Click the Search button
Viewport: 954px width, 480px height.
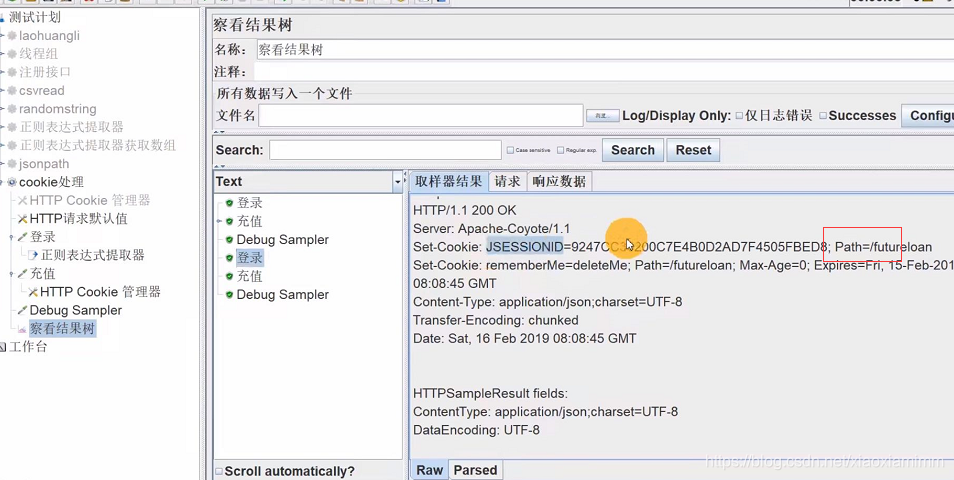(633, 150)
